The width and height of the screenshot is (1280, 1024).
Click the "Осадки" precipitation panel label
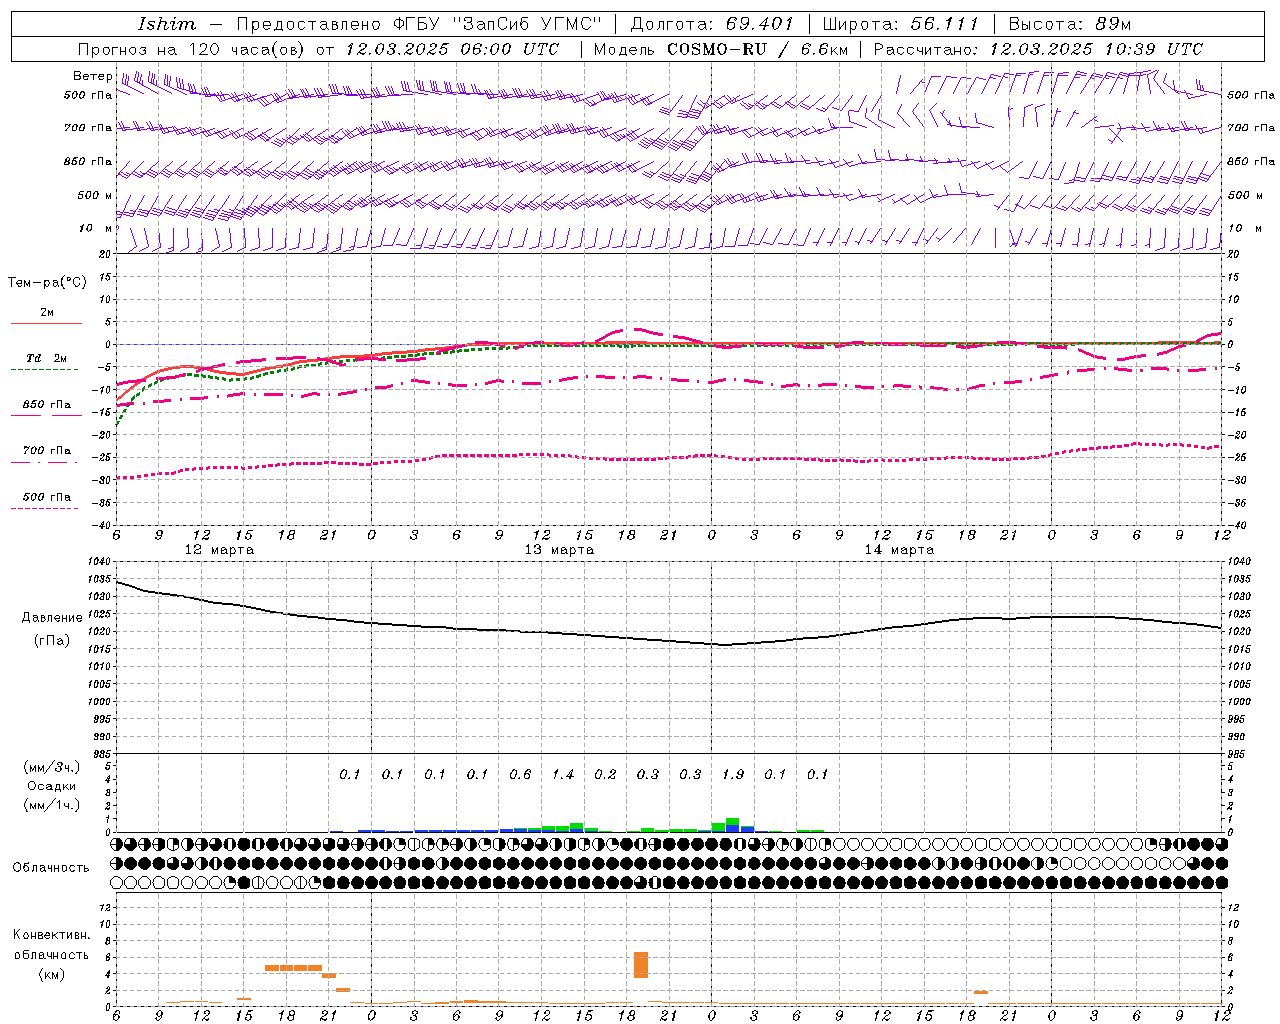click(52, 786)
